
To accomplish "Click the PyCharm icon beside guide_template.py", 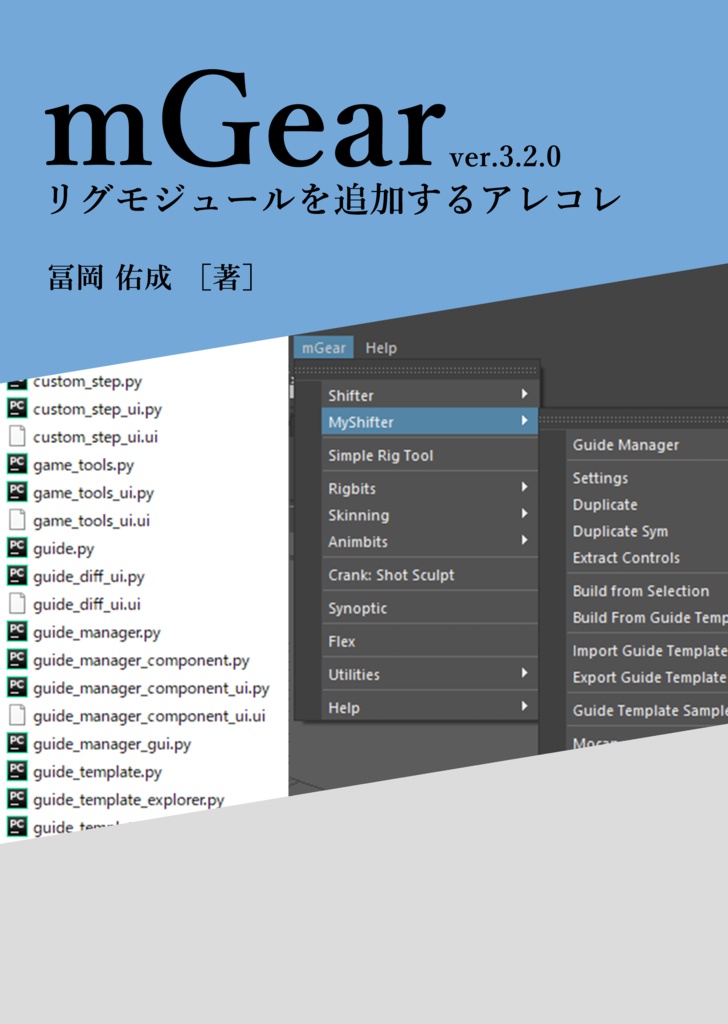I will [17, 771].
